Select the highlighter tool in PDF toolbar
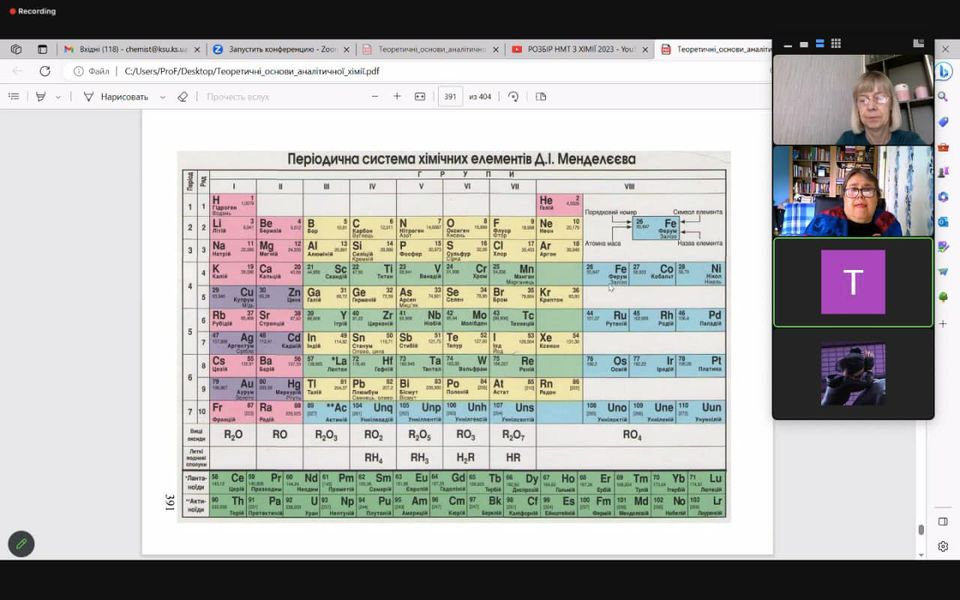This screenshot has height=600, width=960. 41,97
